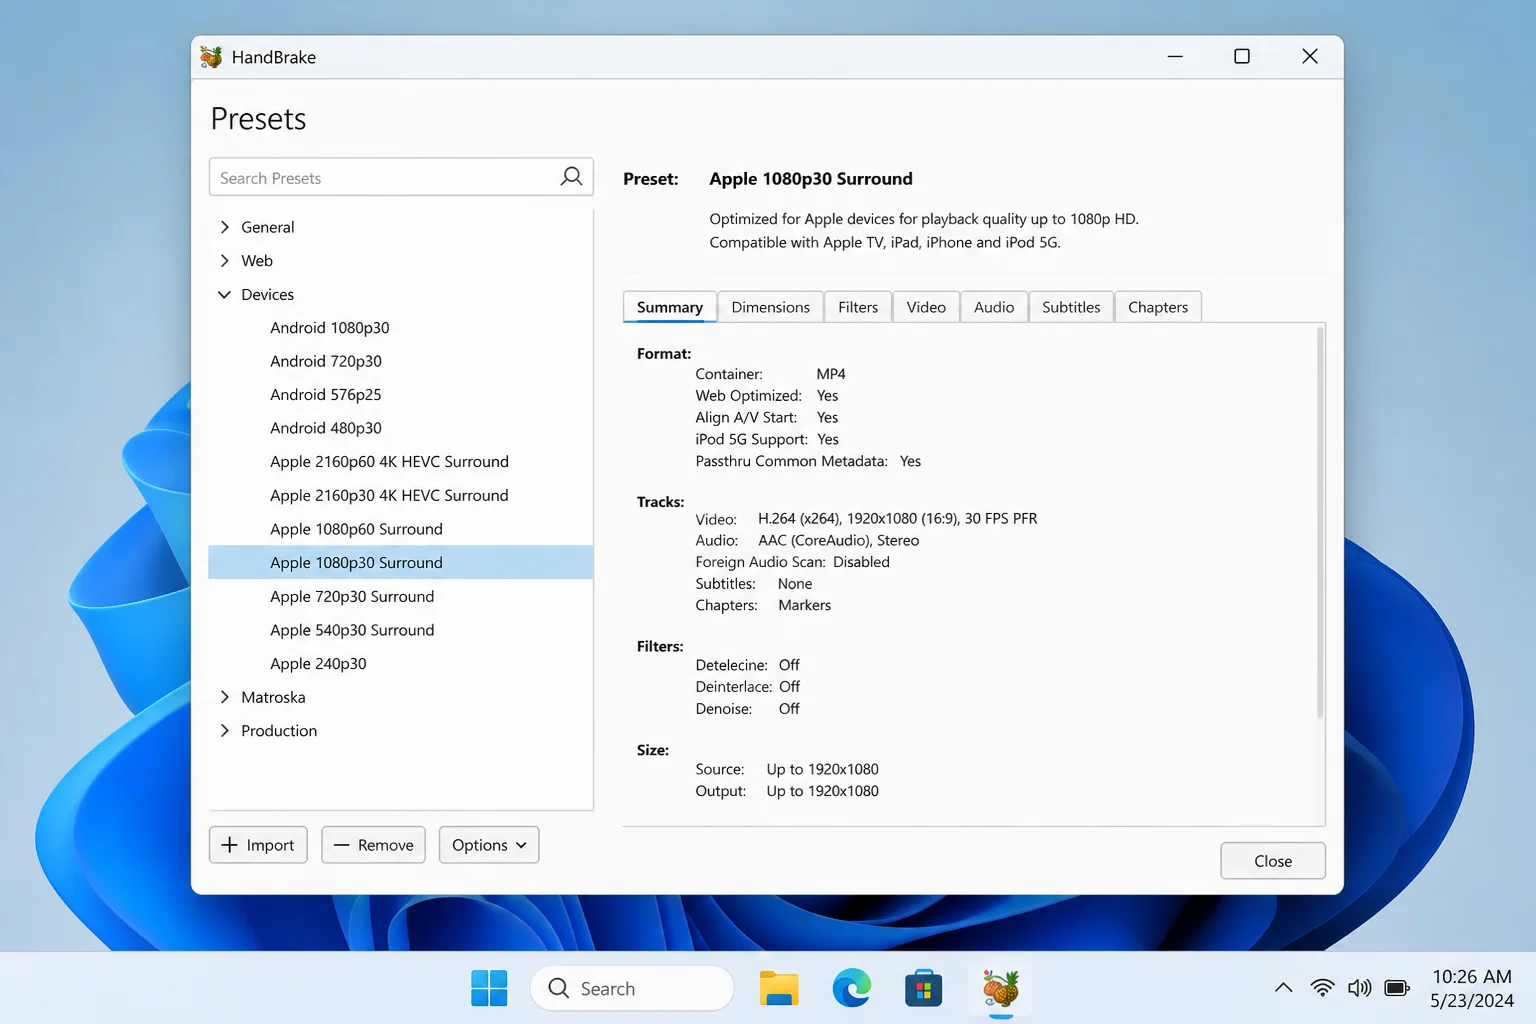Expand the Matroska preset category
The height and width of the screenshot is (1024, 1536).
click(x=225, y=697)
